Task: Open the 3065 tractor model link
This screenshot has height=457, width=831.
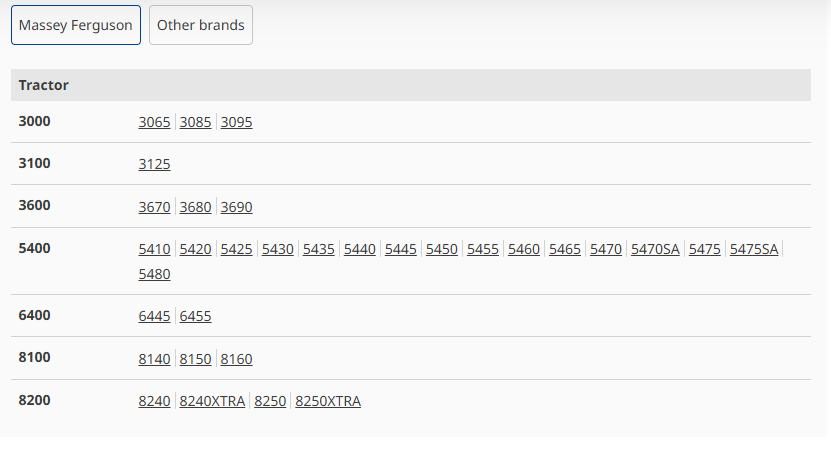Action: [x=154, y=123]
